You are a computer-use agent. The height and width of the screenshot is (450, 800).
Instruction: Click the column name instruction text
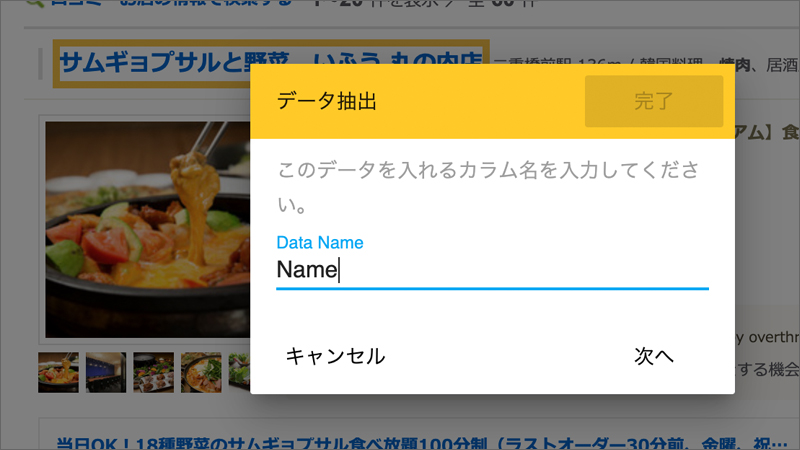click(x=488, y=187)
